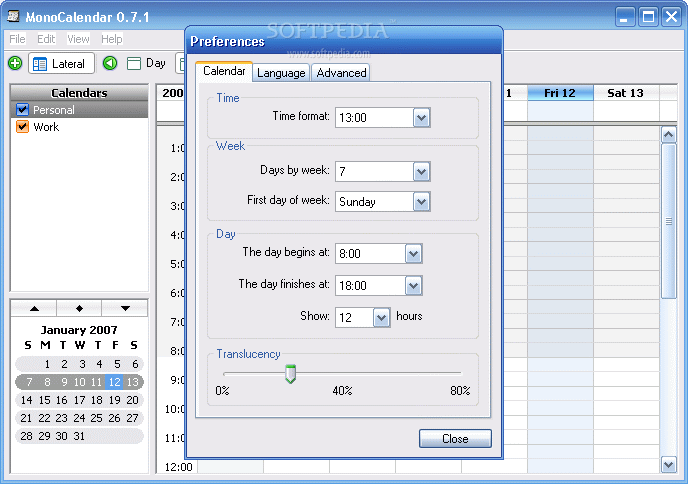Click the scroll down arrow in calendar view

[668, 464]
